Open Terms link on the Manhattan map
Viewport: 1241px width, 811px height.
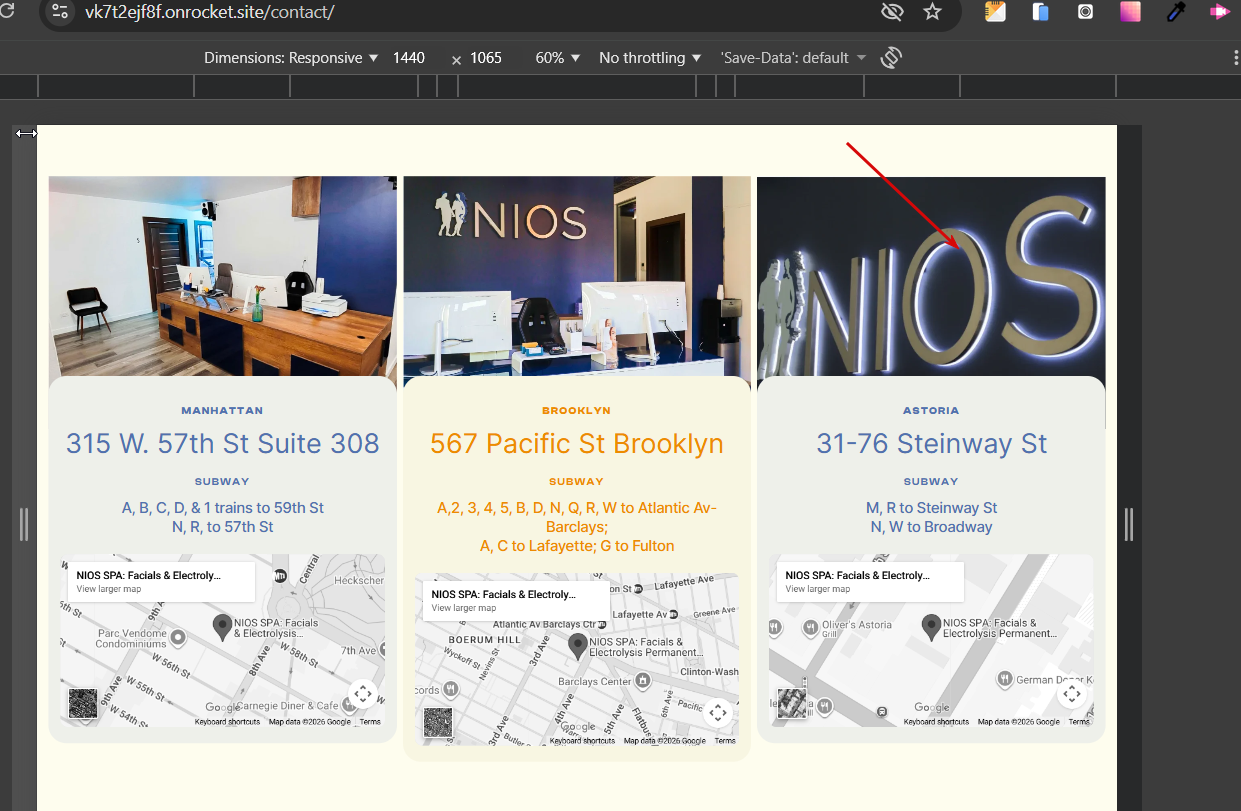tap(370, 722)
